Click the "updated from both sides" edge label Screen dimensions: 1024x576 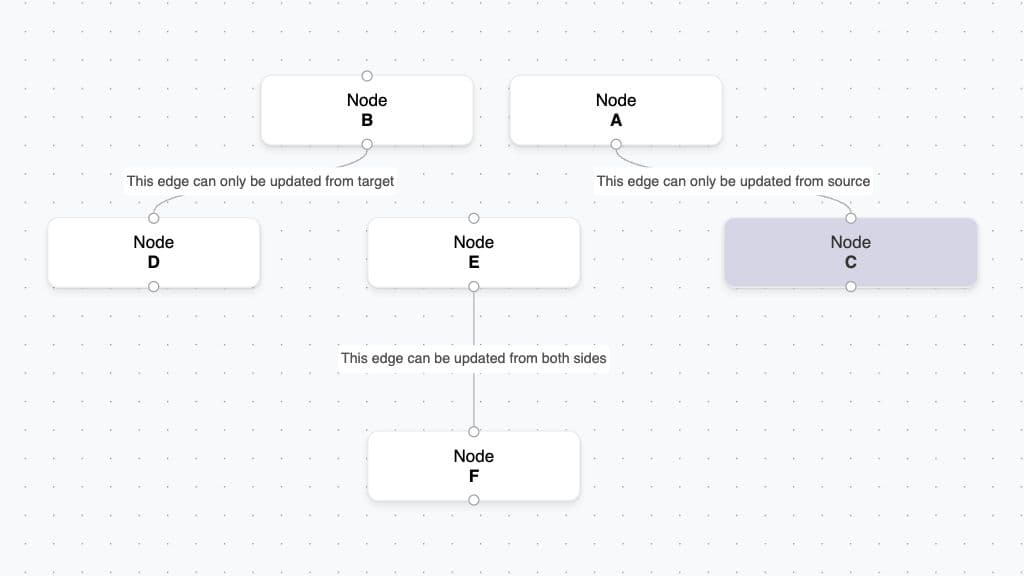[474, 358]
